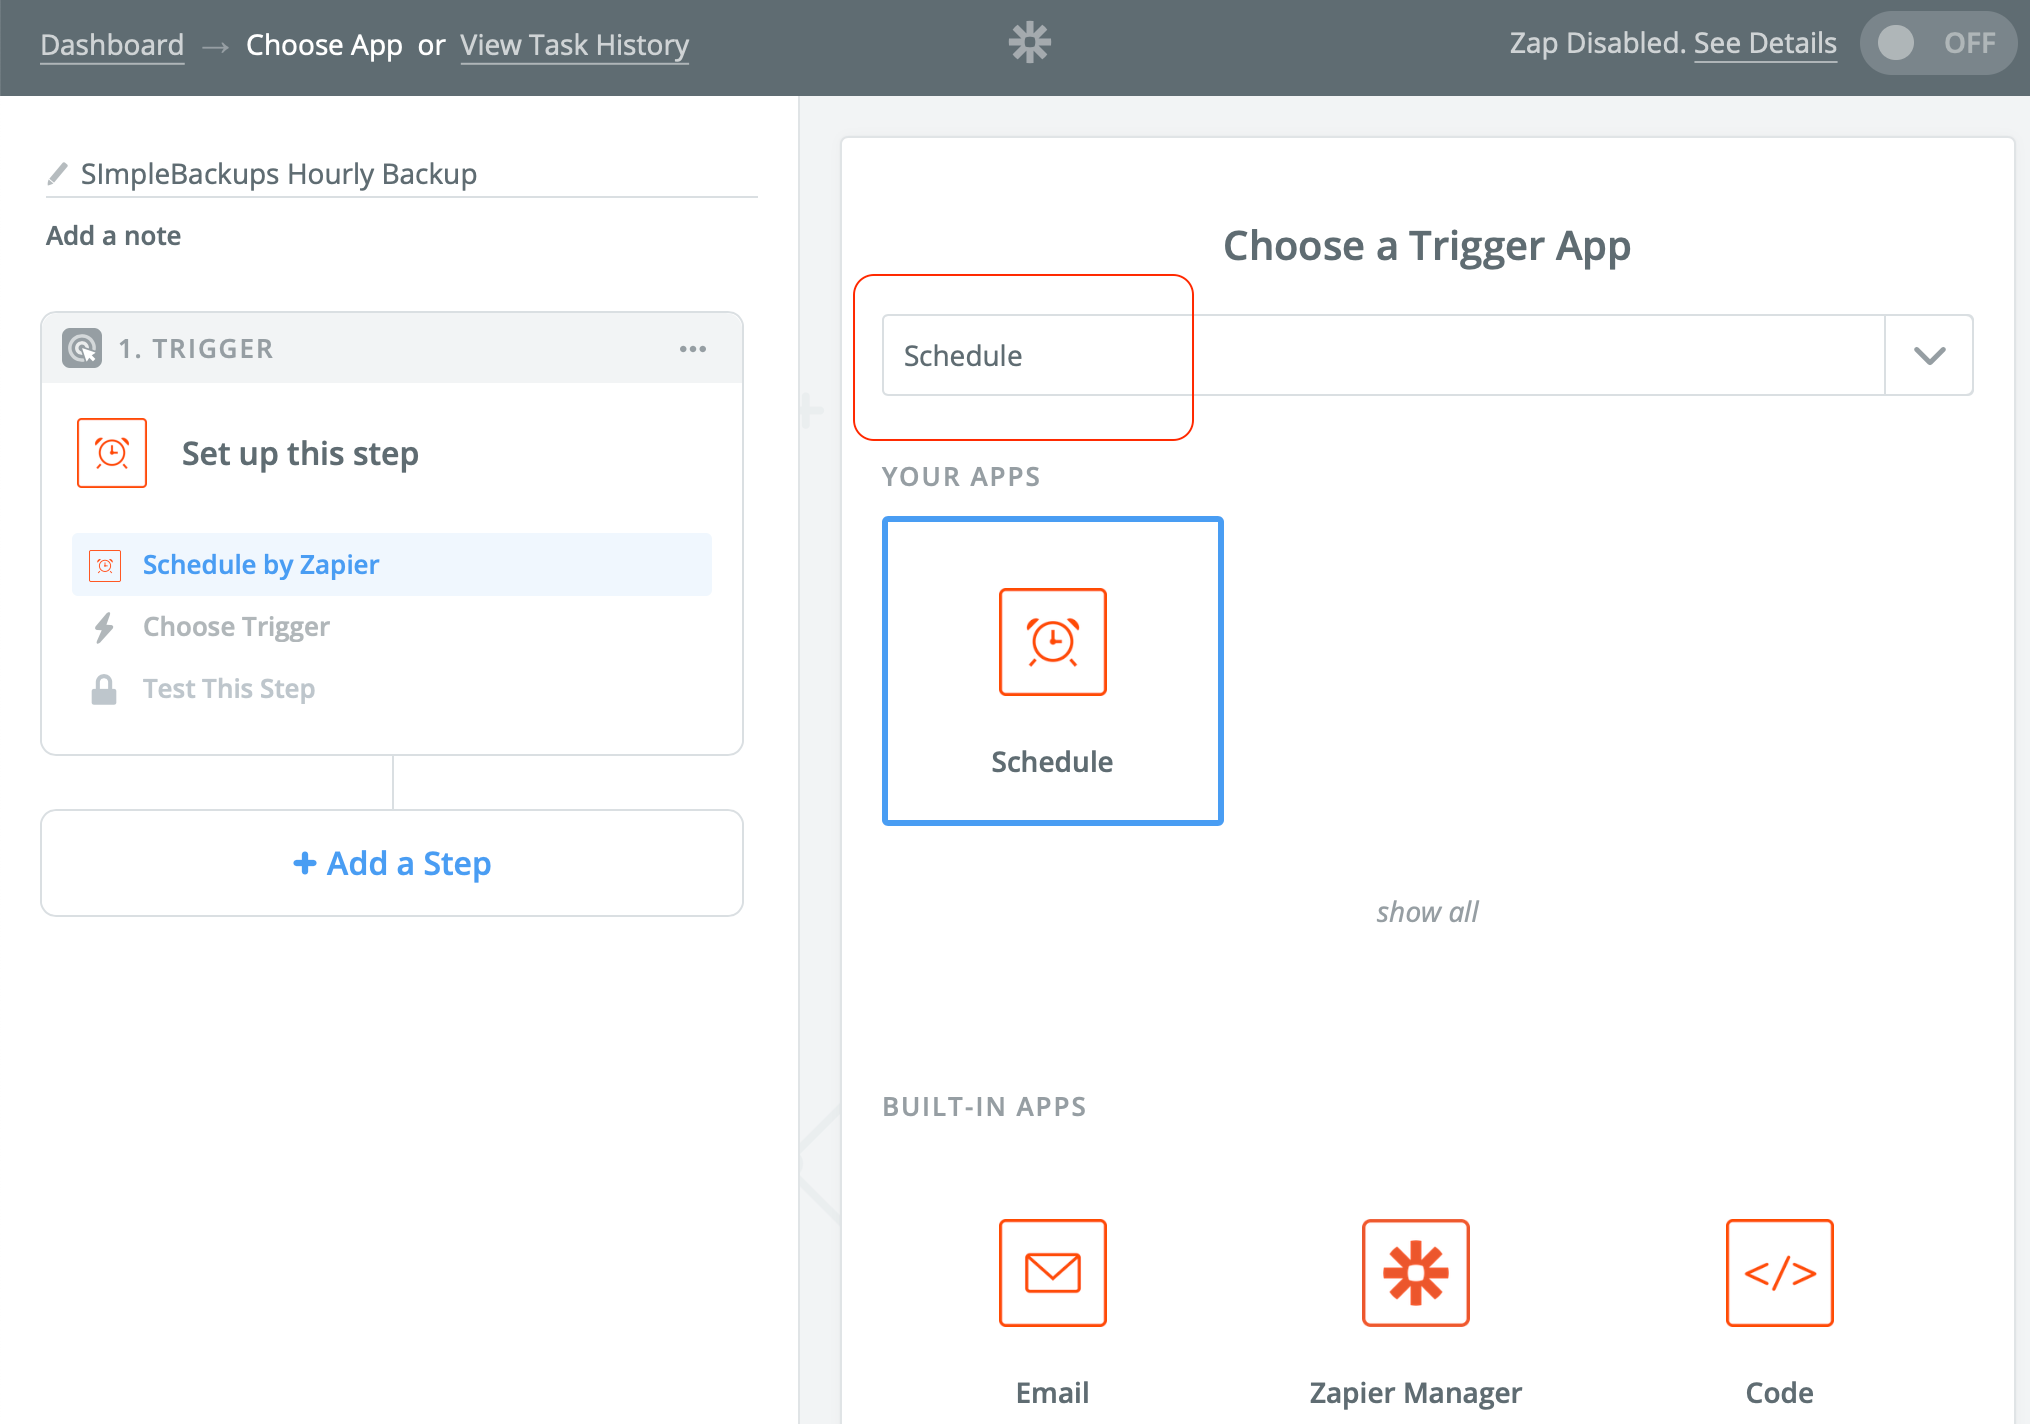Open the Email built-in app

click(1051, 1273)
